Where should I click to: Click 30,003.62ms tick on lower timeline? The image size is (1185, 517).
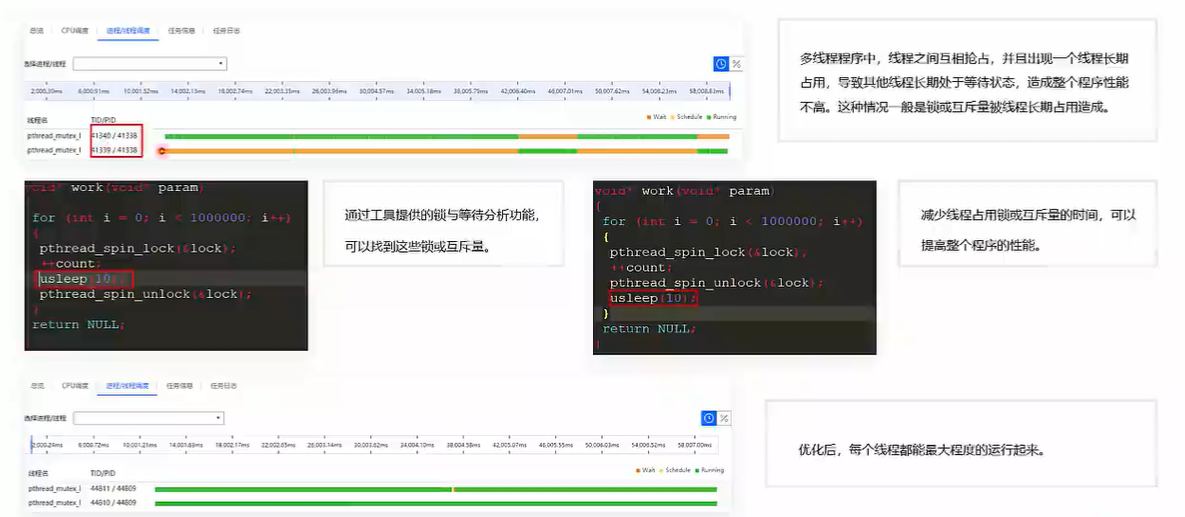coord(373,445)
